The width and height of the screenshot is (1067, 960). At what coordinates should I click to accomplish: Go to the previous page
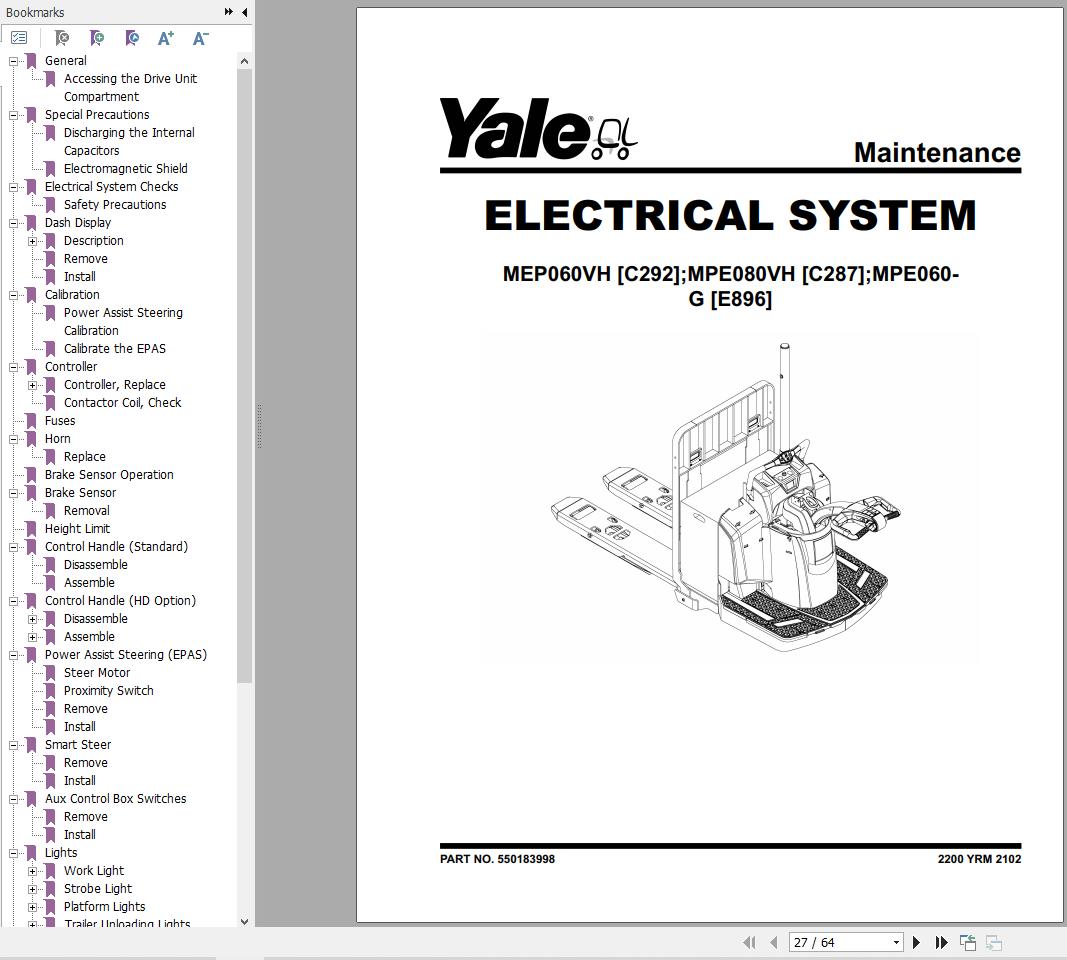tap(773, 942)
